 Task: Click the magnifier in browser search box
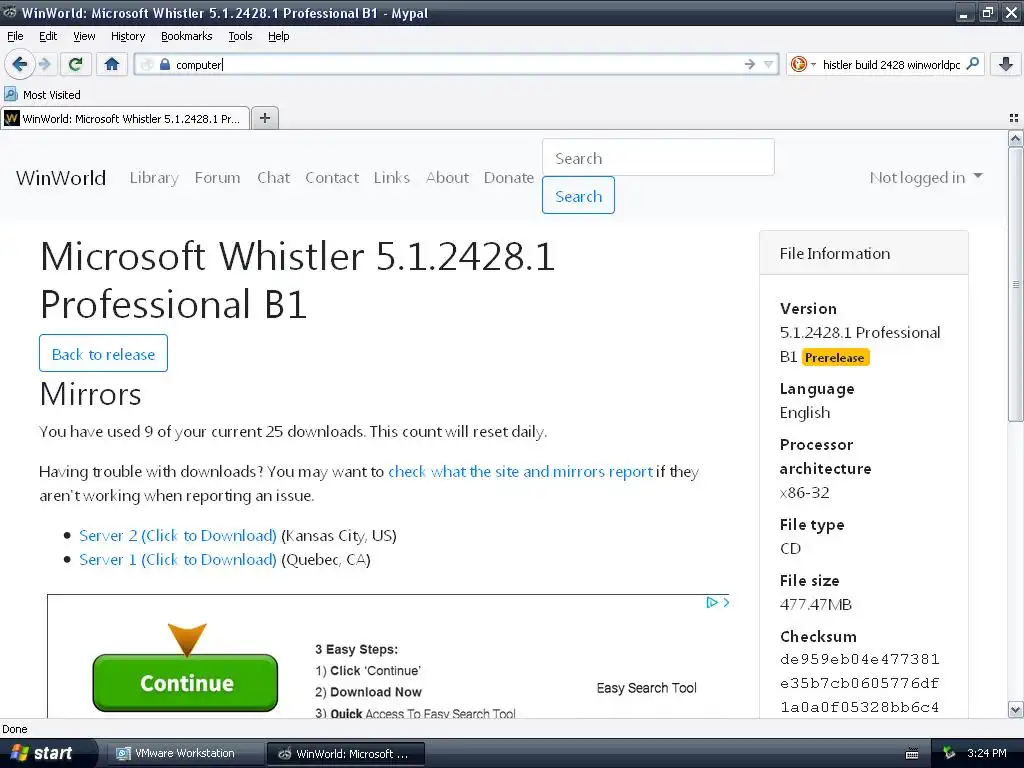click(972, 64)
